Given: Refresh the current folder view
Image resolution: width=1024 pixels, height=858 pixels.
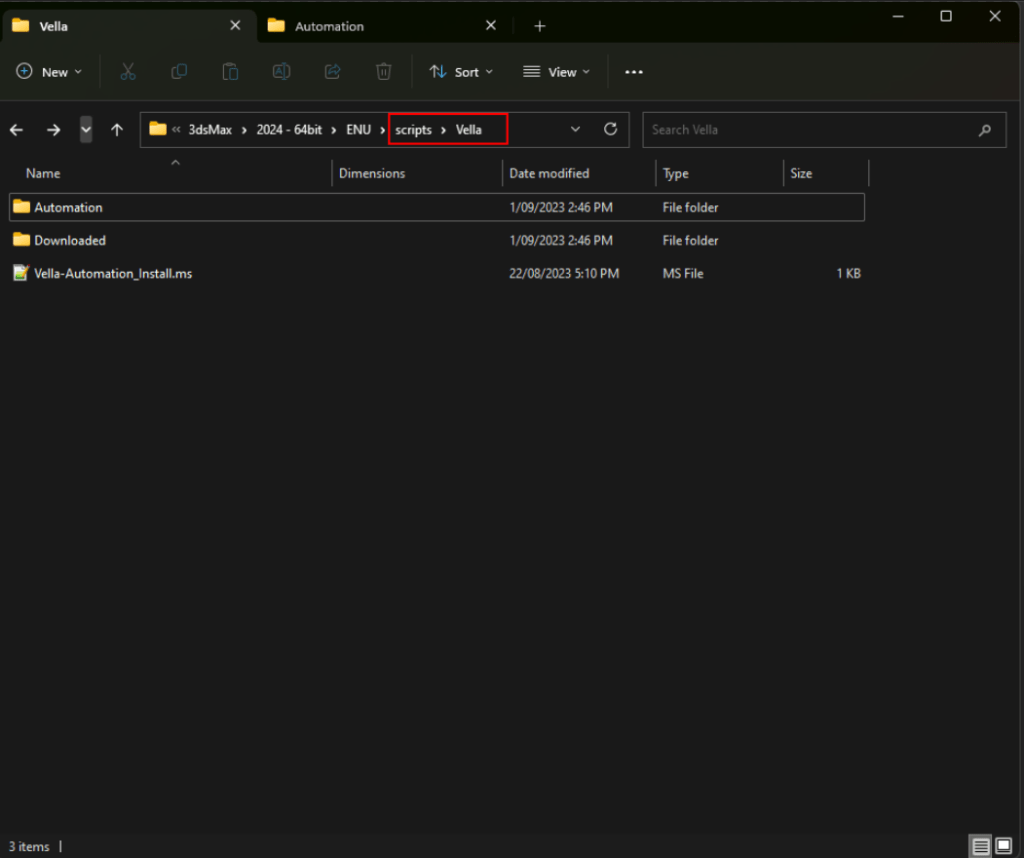Looking at the screenshot, I should [x=610, y=129].
